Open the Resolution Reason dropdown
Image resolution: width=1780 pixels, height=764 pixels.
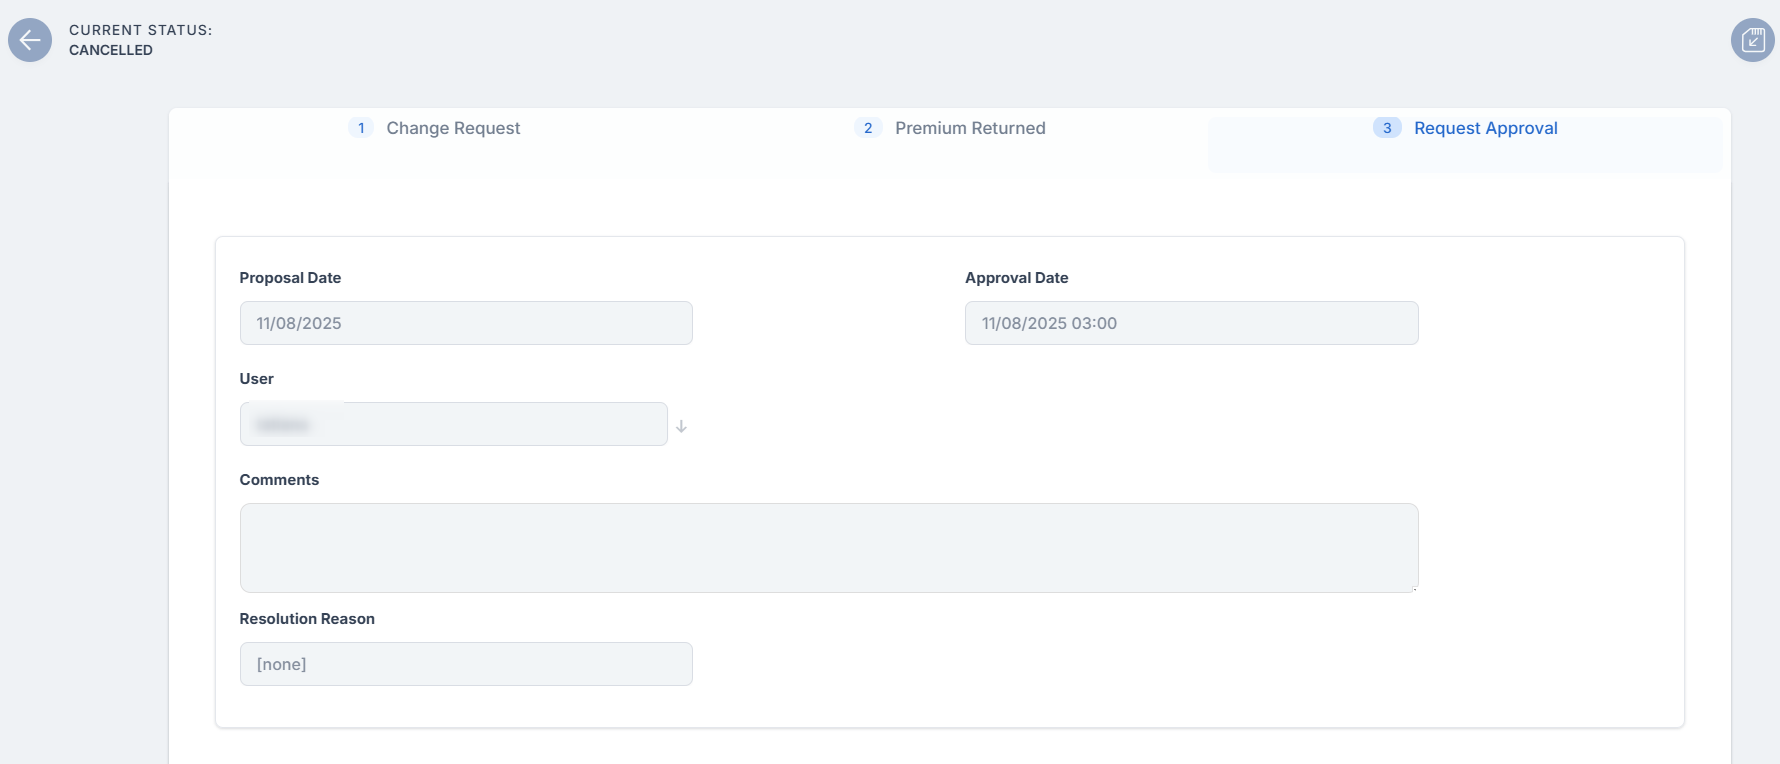[x=466, y=664]
